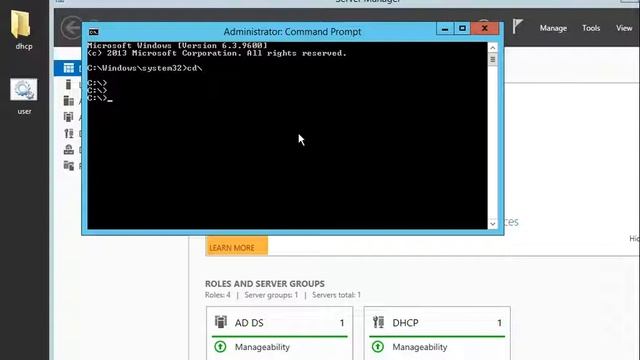Screen dimensions: 640x360
Task: Click the 'Server groups: 1' text
Action: (x=271, y=295)
